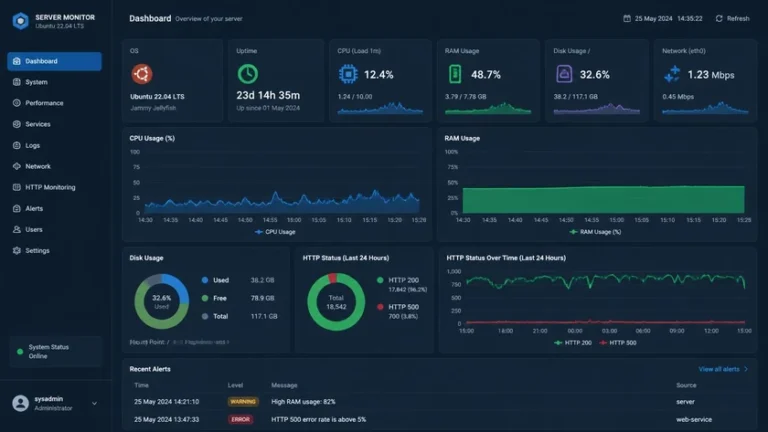Click the green Free legend dot

pos(205,298)
